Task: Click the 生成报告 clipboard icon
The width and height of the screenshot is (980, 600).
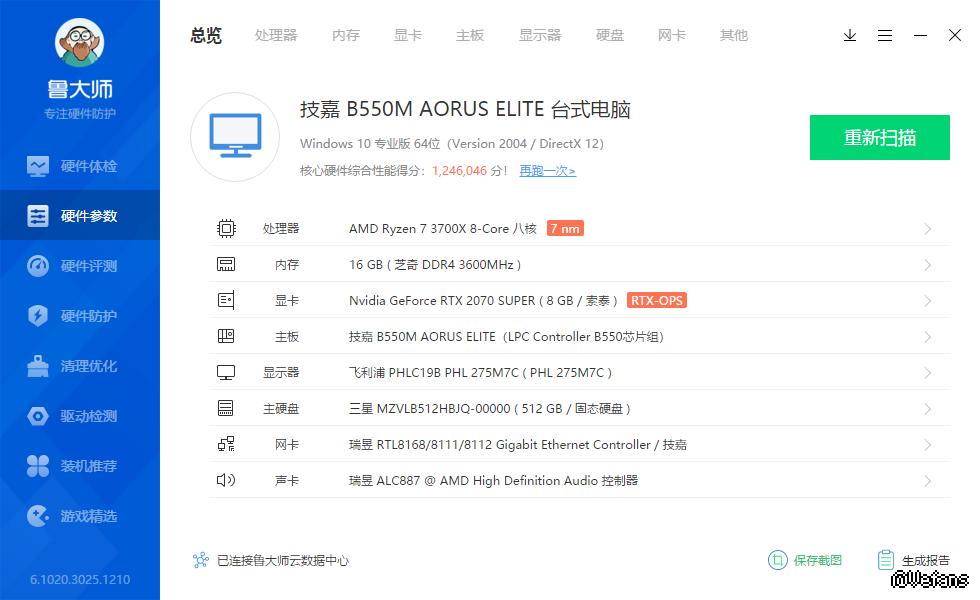Action: (886, 560)
